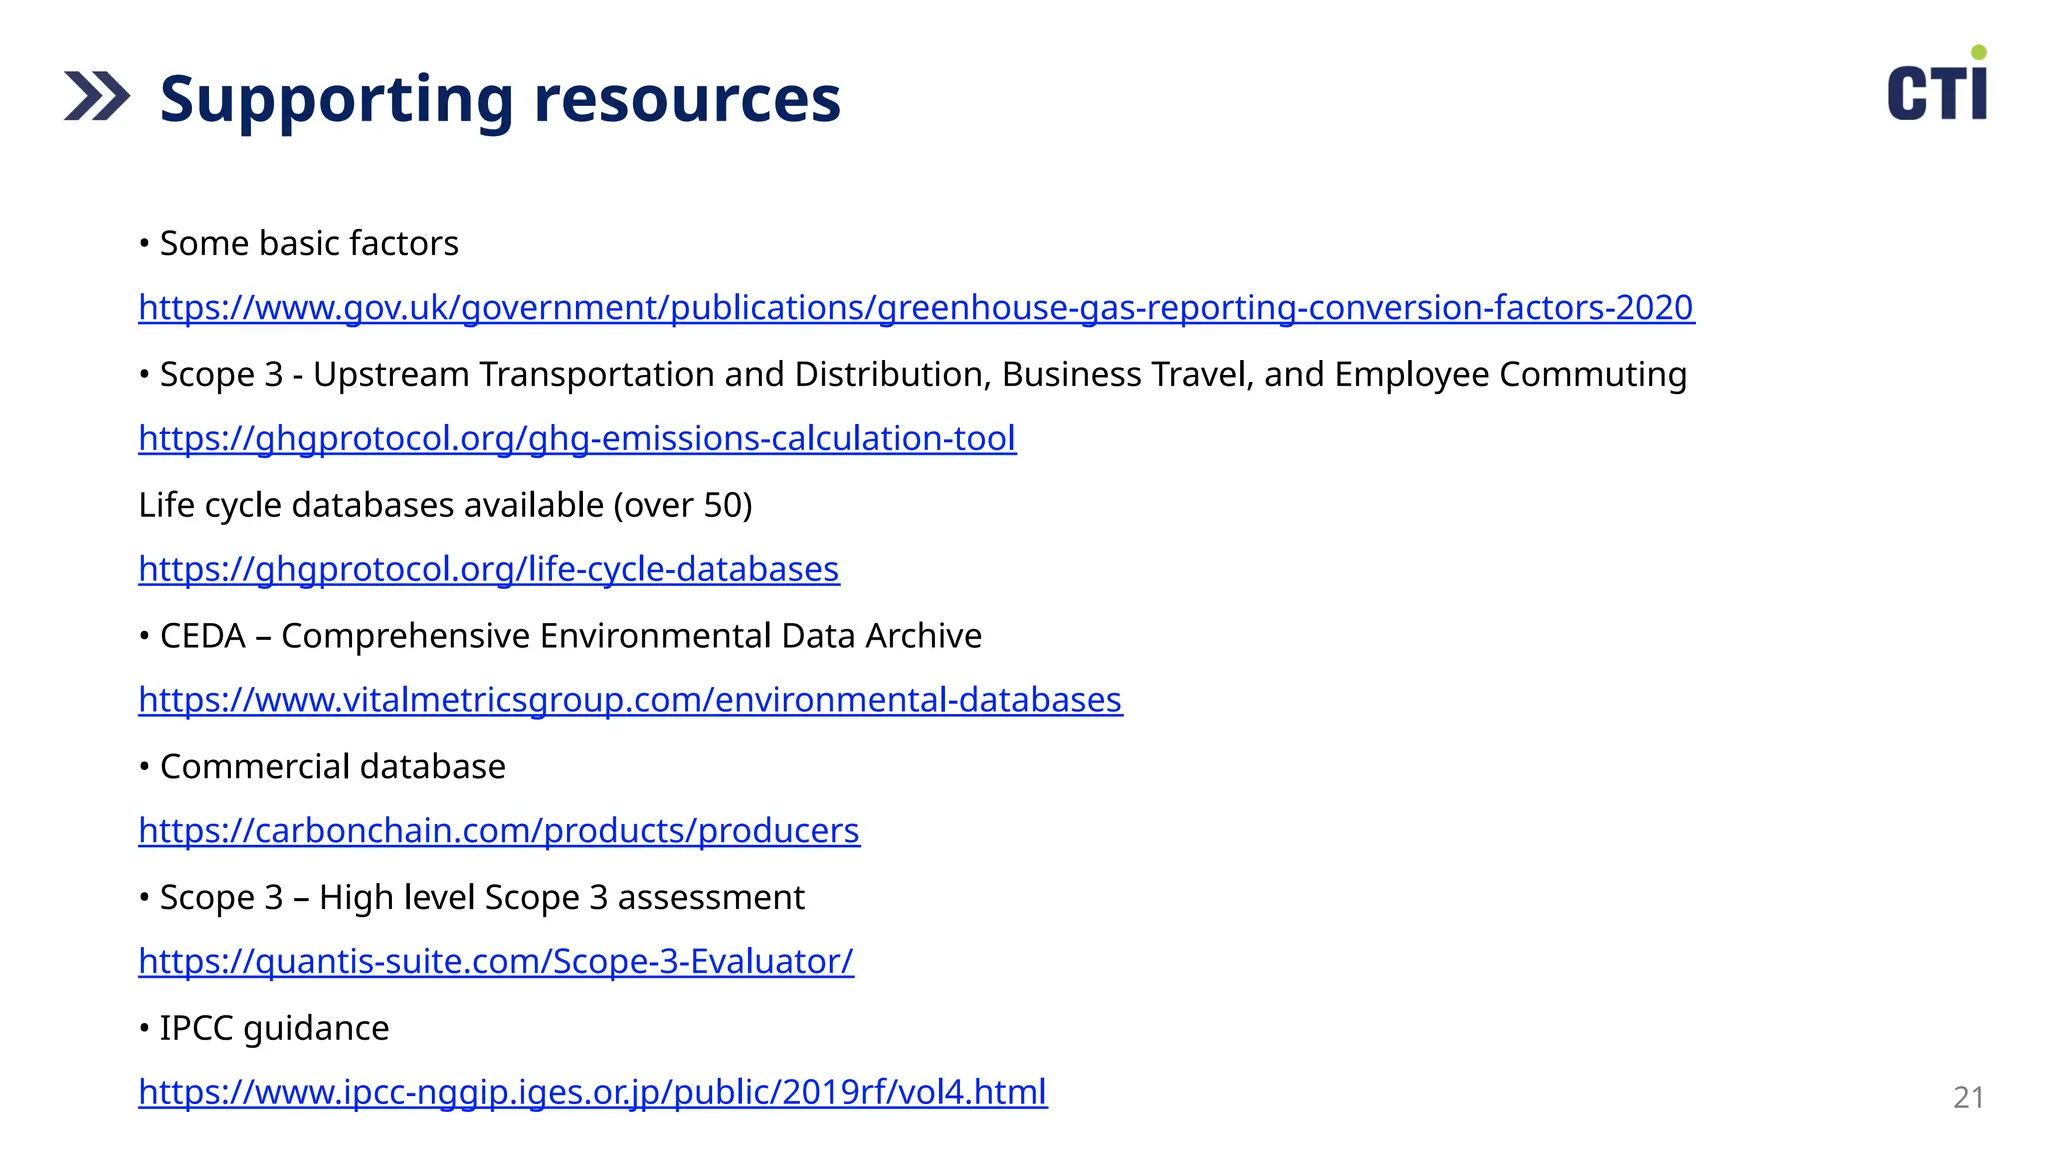Image resolution: width=2048 pixels, height=1152 pixels.
Task: Click the "IPCC guidance" bullet text
Action: [274, 1028]
